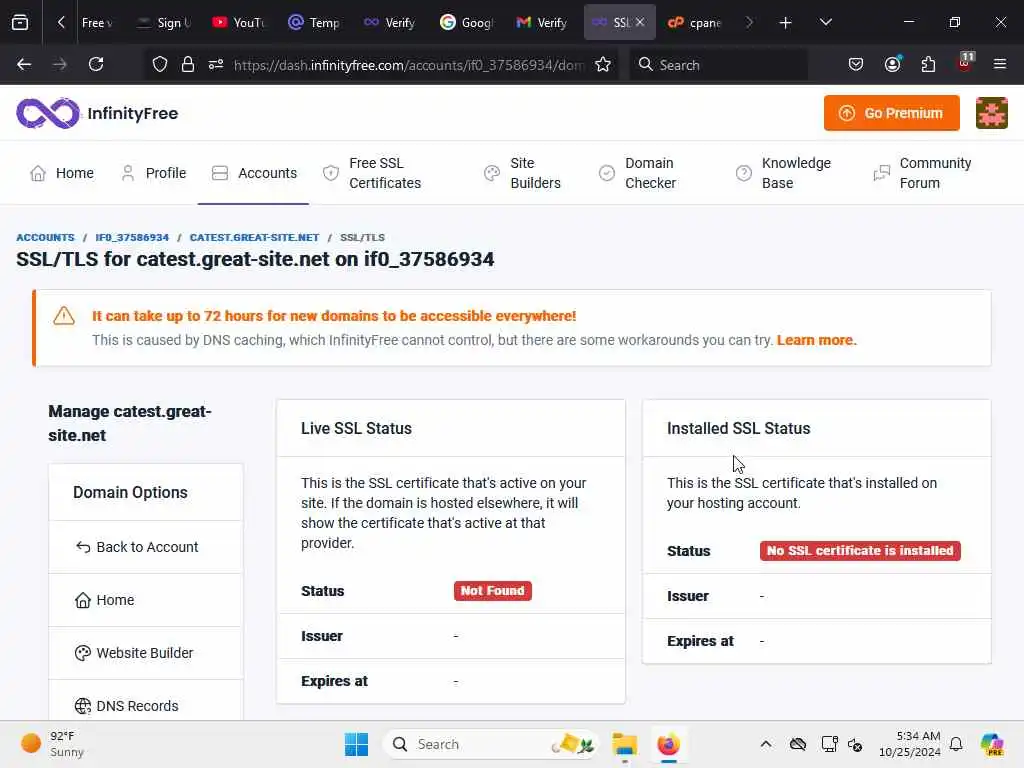Open the Knowledge Base link
This screenshot has width=1024, height=768.
click(783, 173)
